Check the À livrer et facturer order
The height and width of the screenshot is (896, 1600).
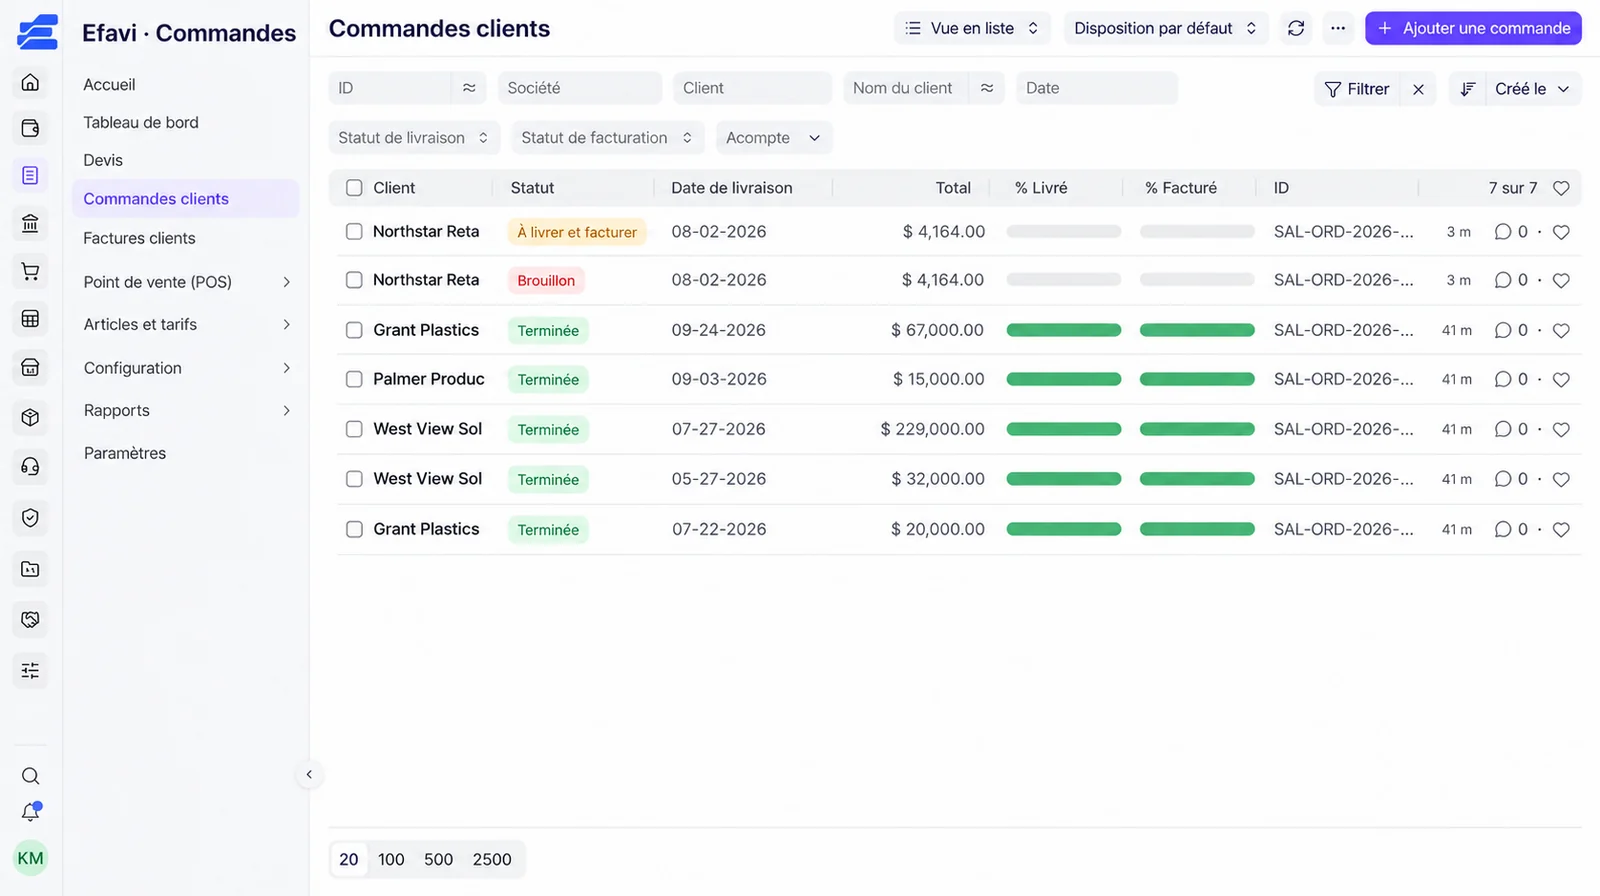(x=354, y=231)
